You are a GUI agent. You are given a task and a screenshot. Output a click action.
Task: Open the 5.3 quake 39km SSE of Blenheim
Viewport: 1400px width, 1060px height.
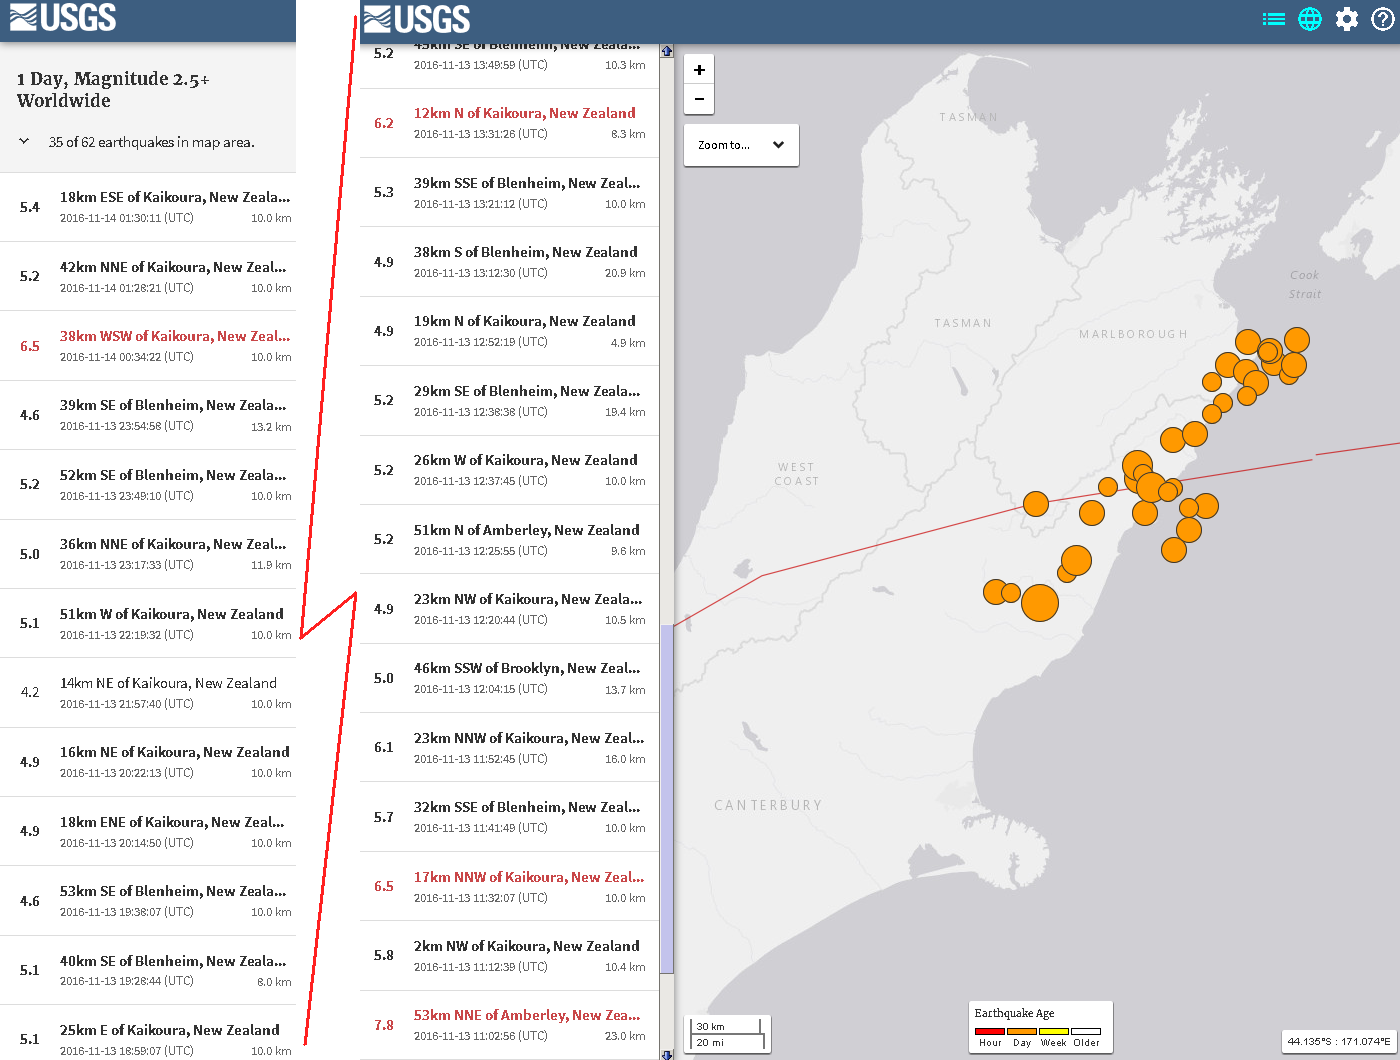(x=509, y=193)
